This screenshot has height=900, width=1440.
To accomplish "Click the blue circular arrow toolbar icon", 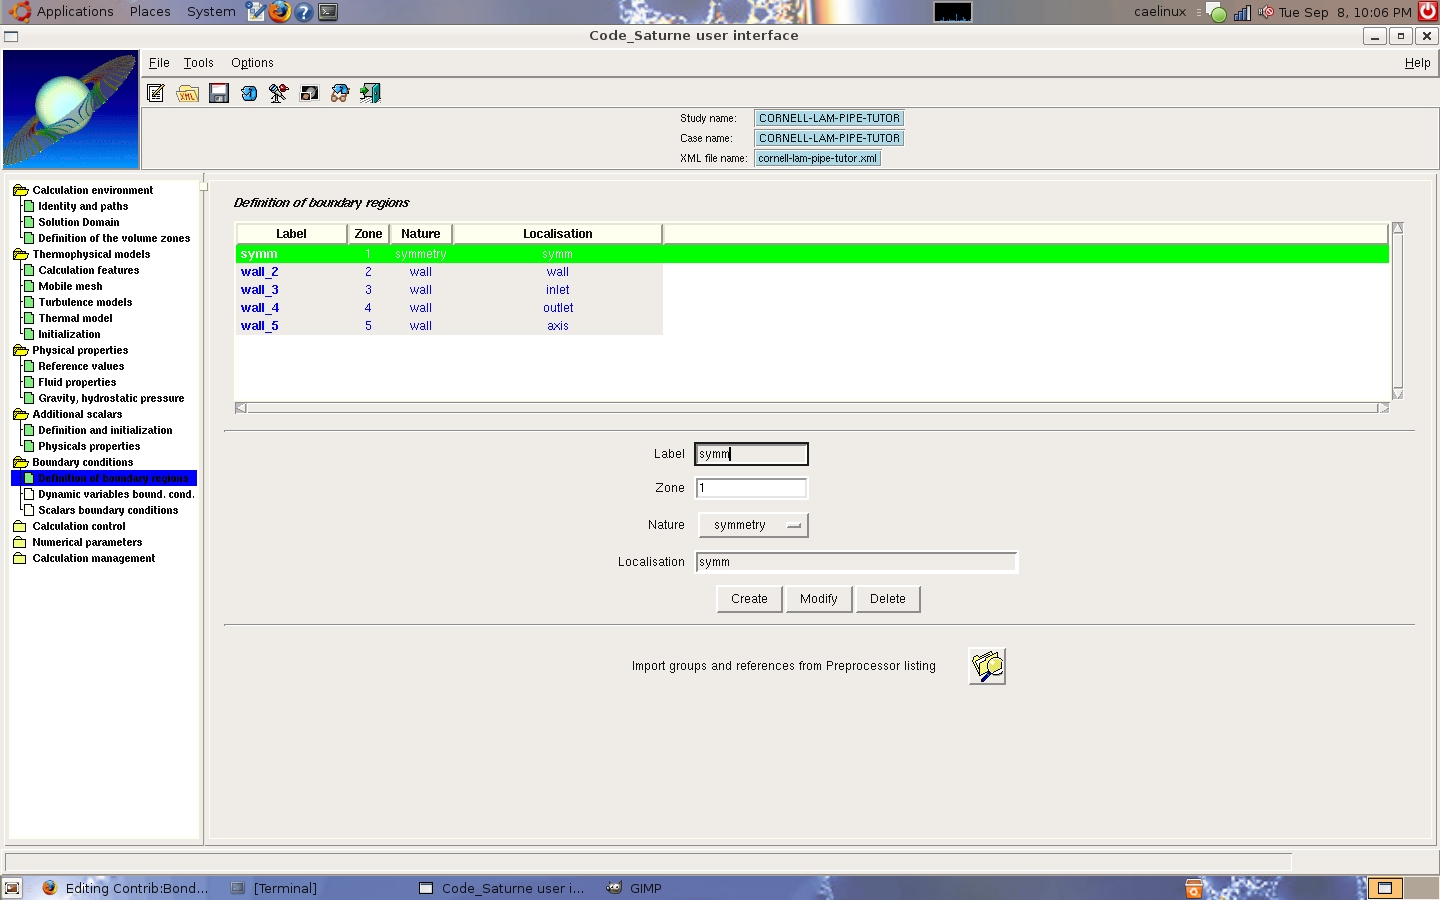I will 249,93.
